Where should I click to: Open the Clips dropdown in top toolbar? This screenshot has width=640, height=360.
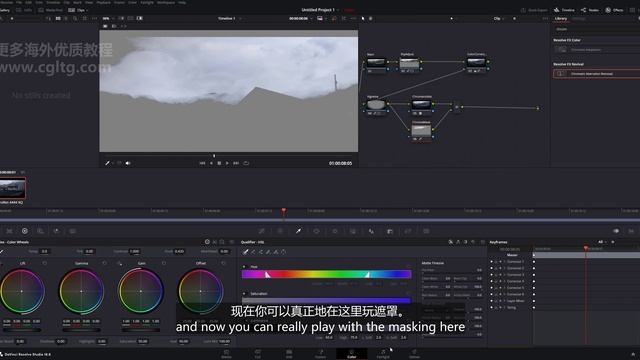(79, 10)
